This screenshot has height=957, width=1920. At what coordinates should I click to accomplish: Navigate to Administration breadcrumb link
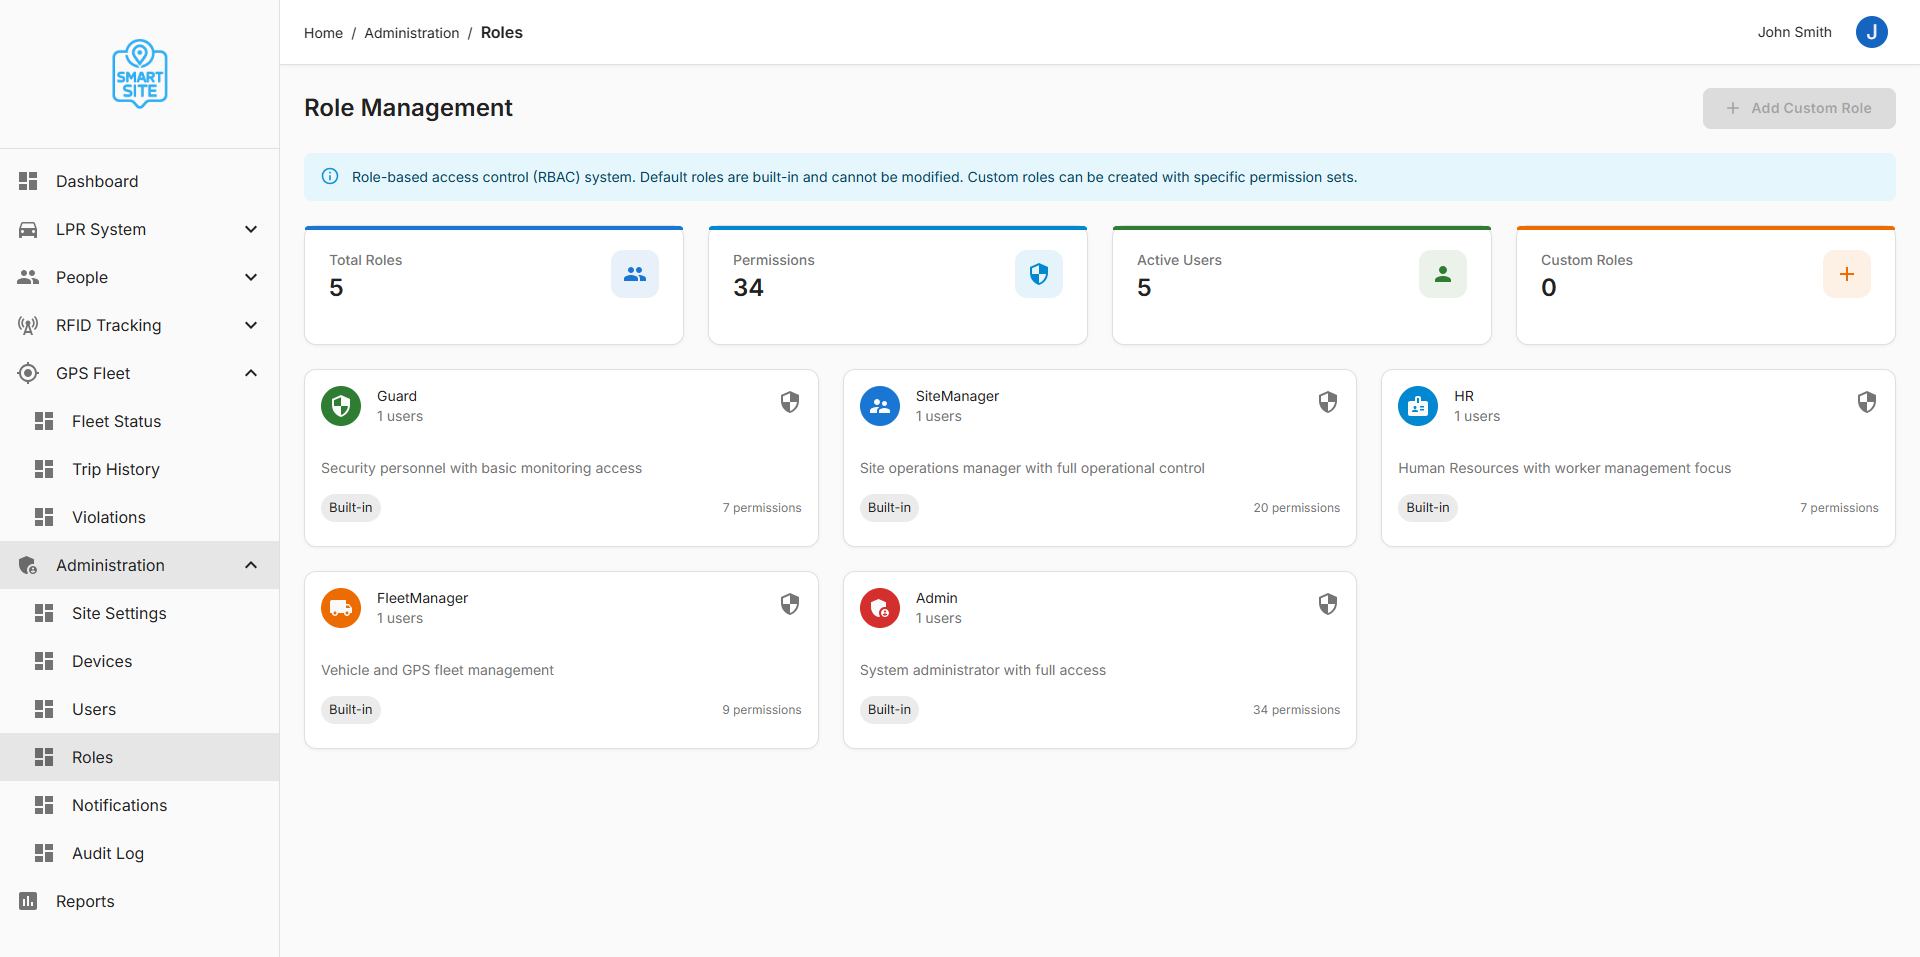point(411,33)
